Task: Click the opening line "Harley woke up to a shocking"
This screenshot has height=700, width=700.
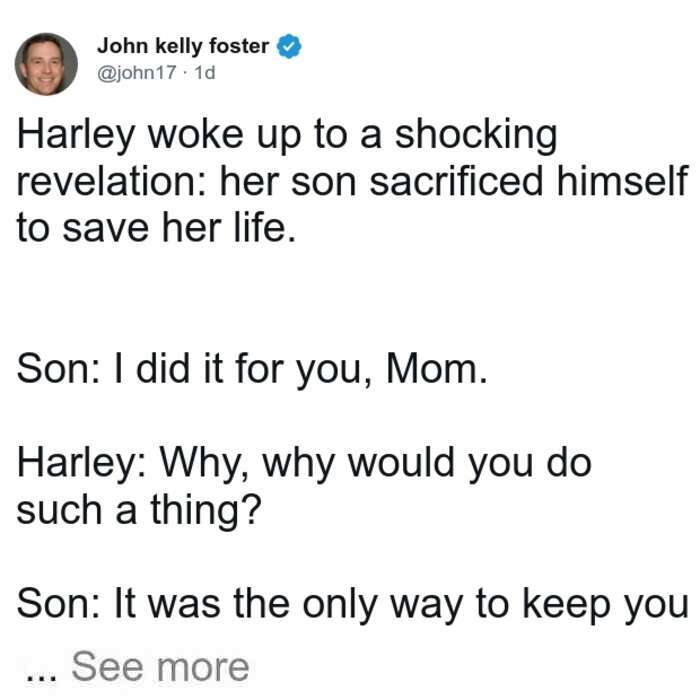Action: click(x=287, y=135)
